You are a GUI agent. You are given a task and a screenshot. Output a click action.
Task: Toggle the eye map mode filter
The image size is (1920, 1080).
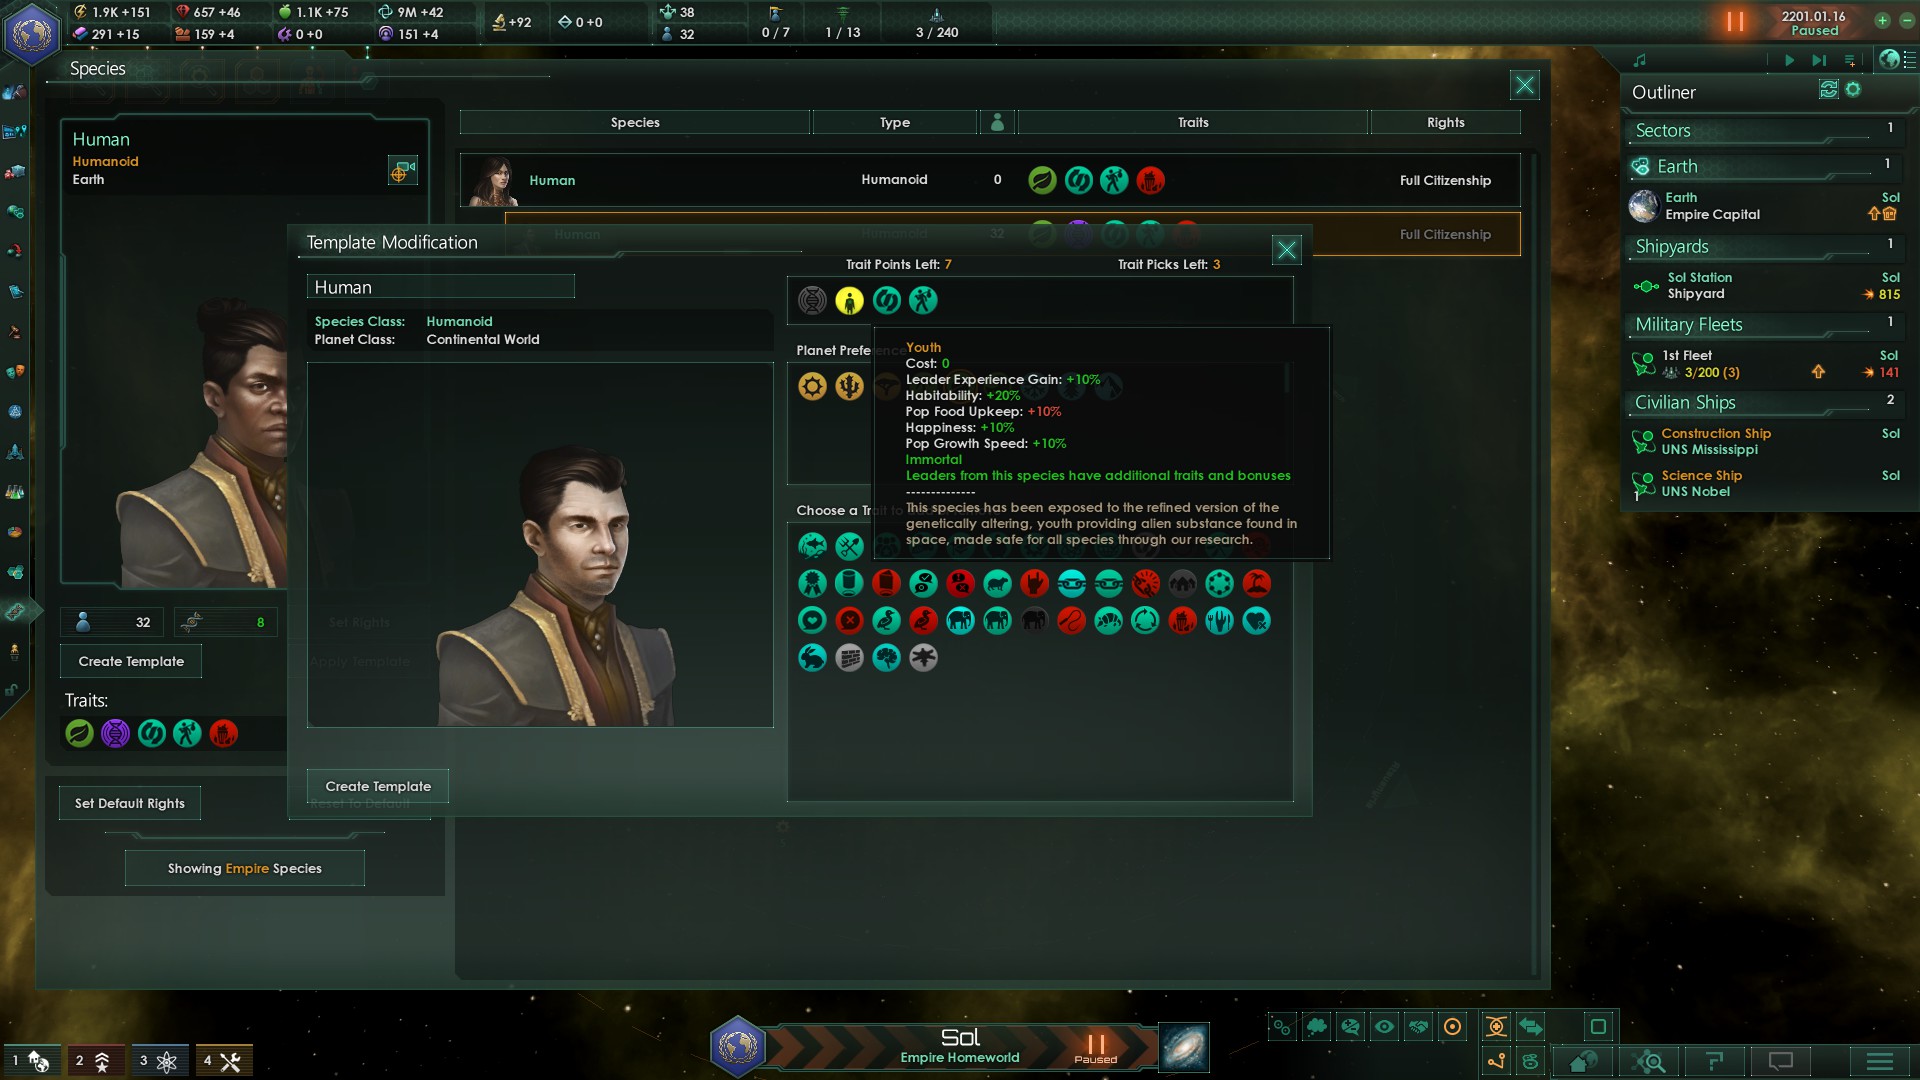point(1384,1026)
